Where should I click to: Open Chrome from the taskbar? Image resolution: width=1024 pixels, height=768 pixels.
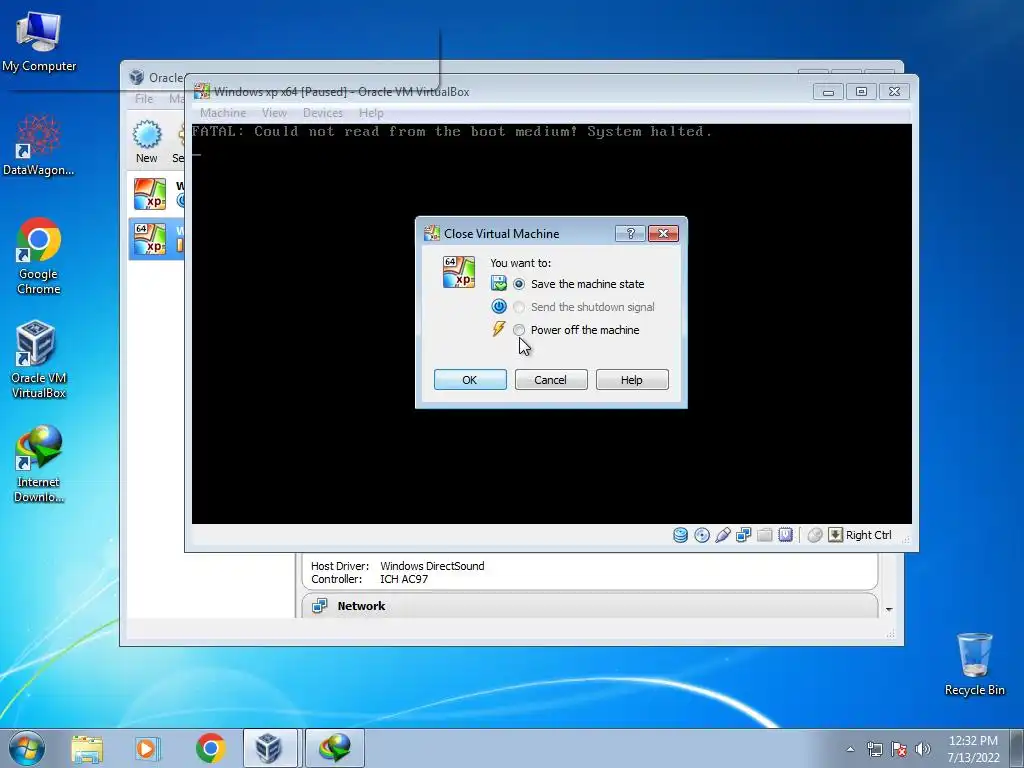pos(210,748)
